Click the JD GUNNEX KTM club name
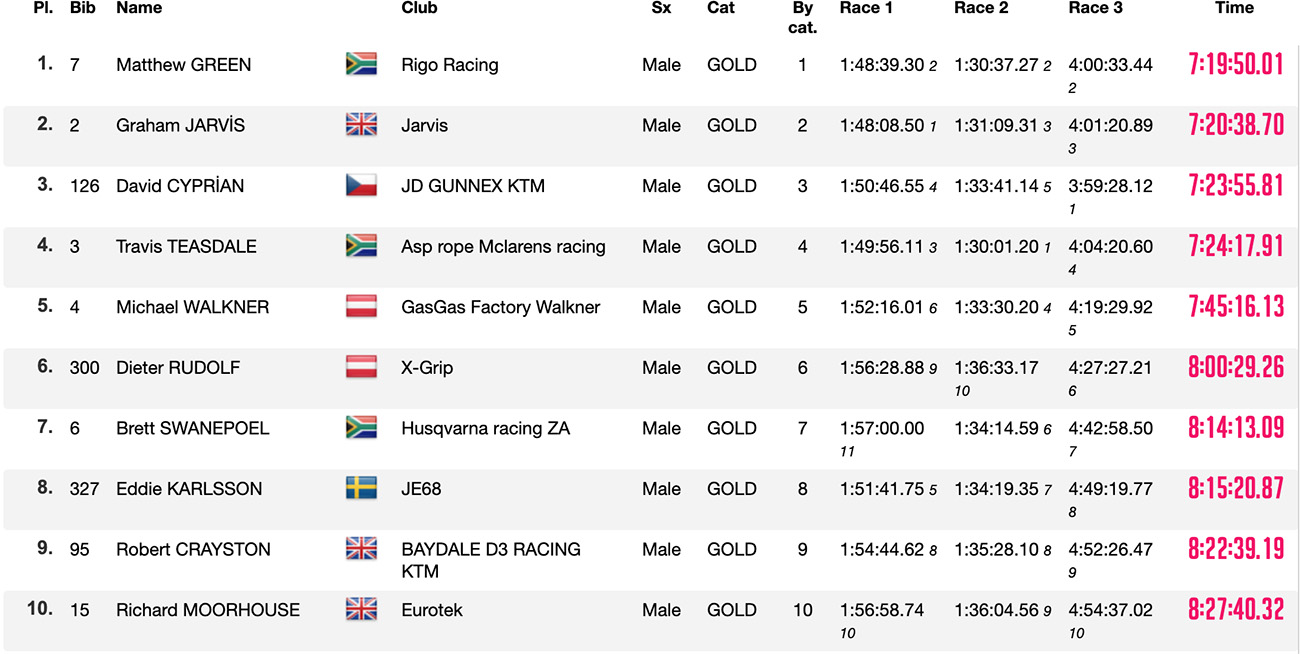 (473, 186)
